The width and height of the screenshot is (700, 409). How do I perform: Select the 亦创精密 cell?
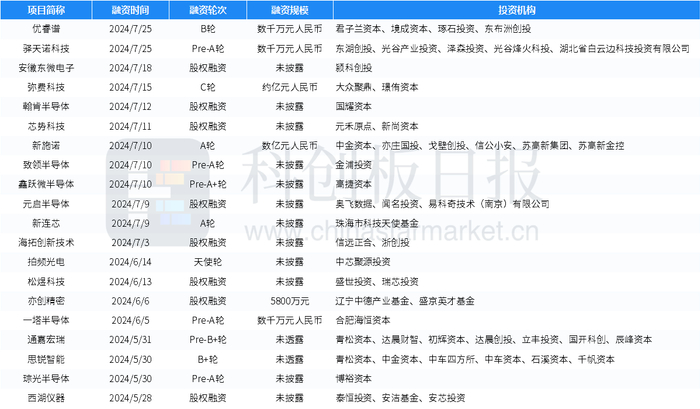46,301
